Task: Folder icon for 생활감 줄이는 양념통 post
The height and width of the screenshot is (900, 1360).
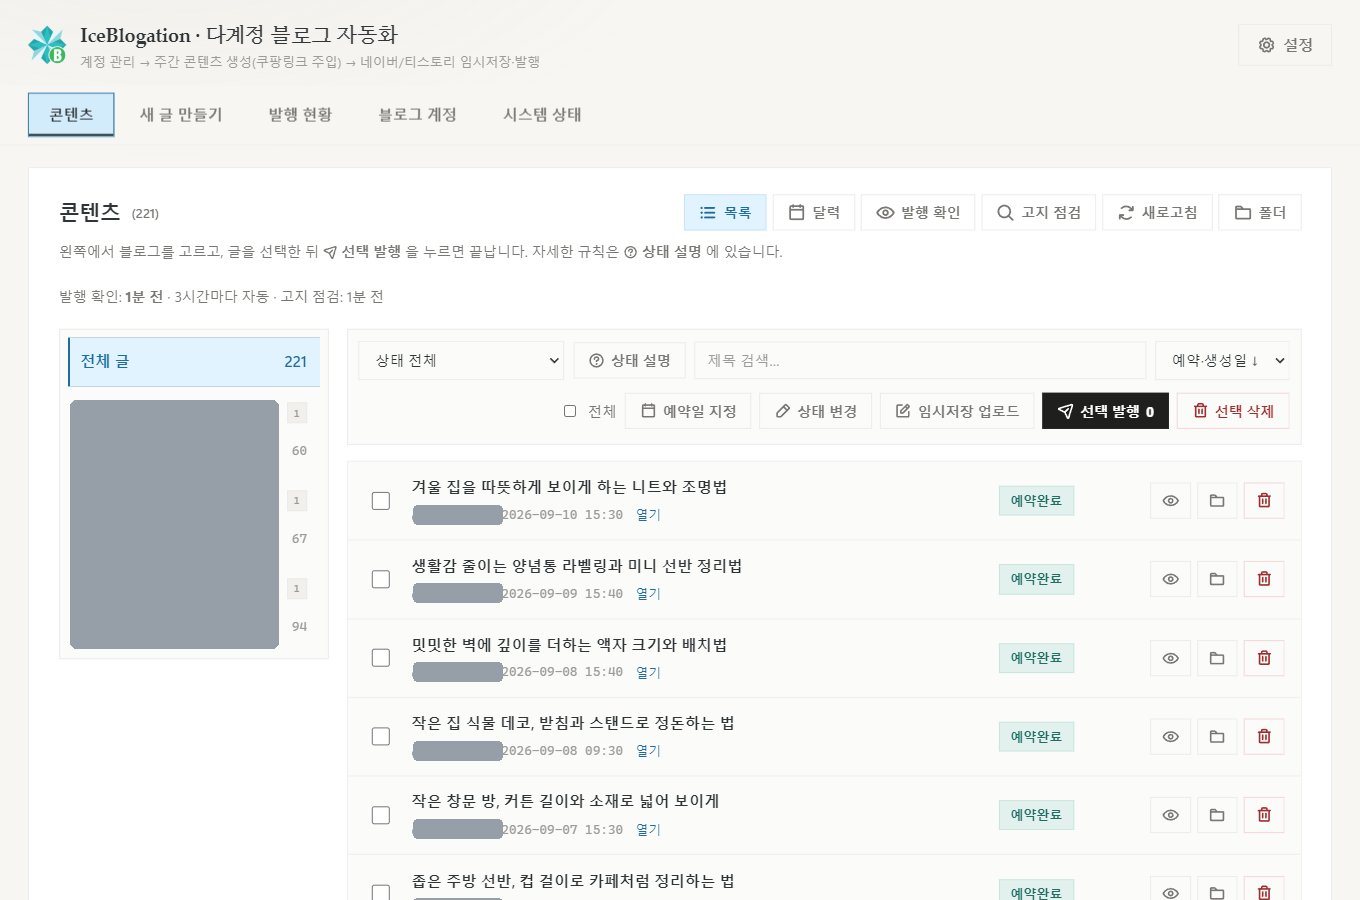Action: [x=1217, y=579]
